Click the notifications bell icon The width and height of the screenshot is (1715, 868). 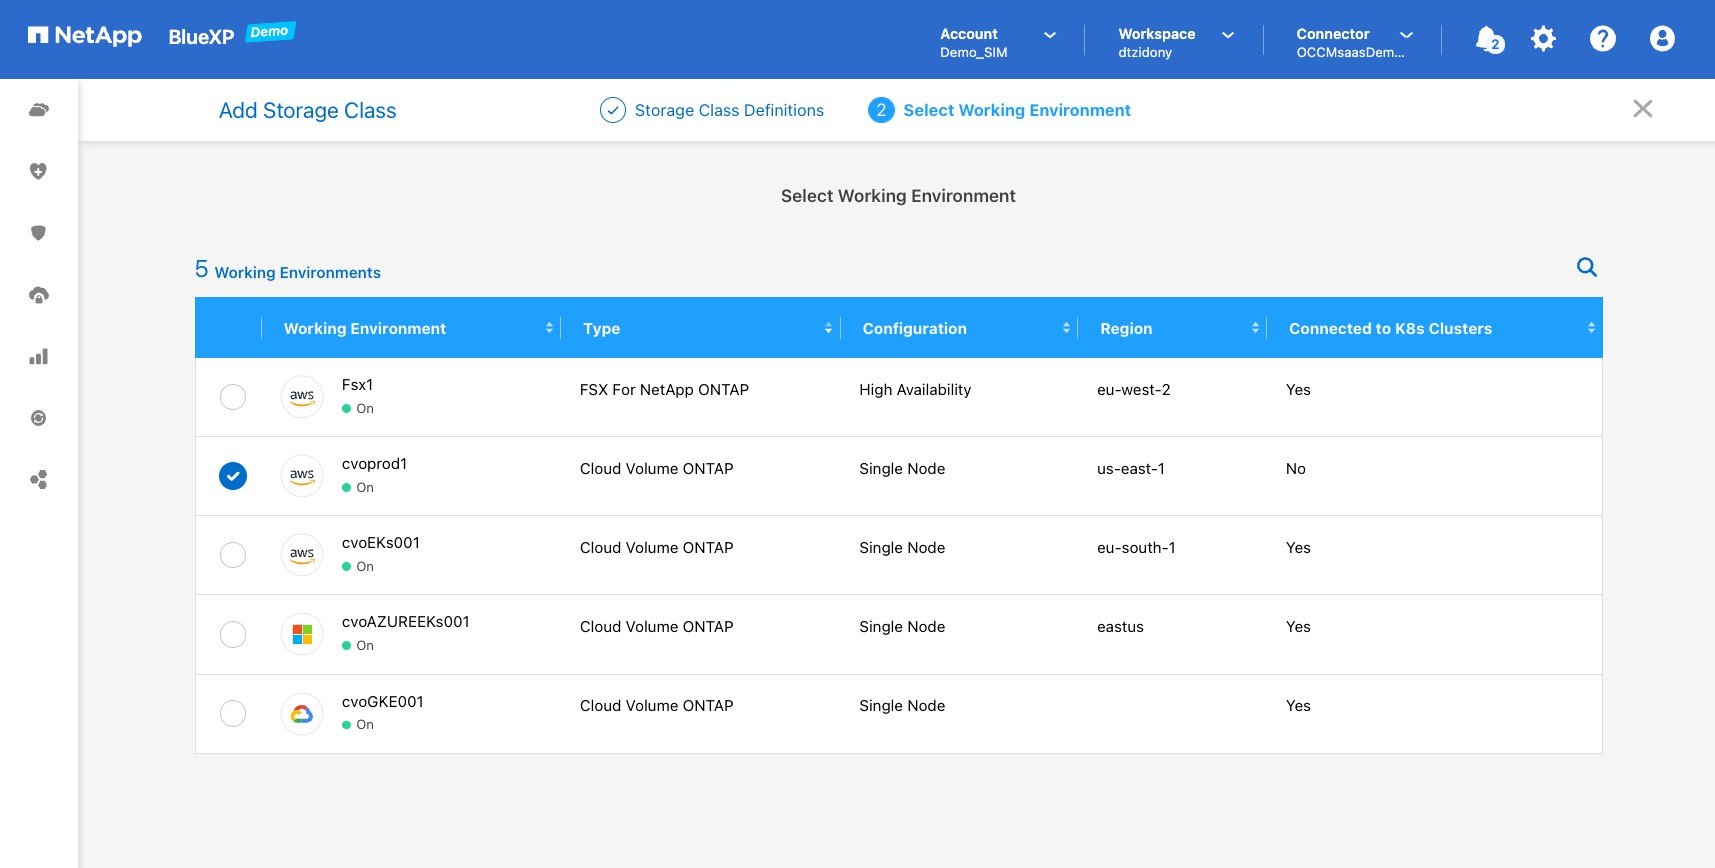click(x=1488, y=39)
